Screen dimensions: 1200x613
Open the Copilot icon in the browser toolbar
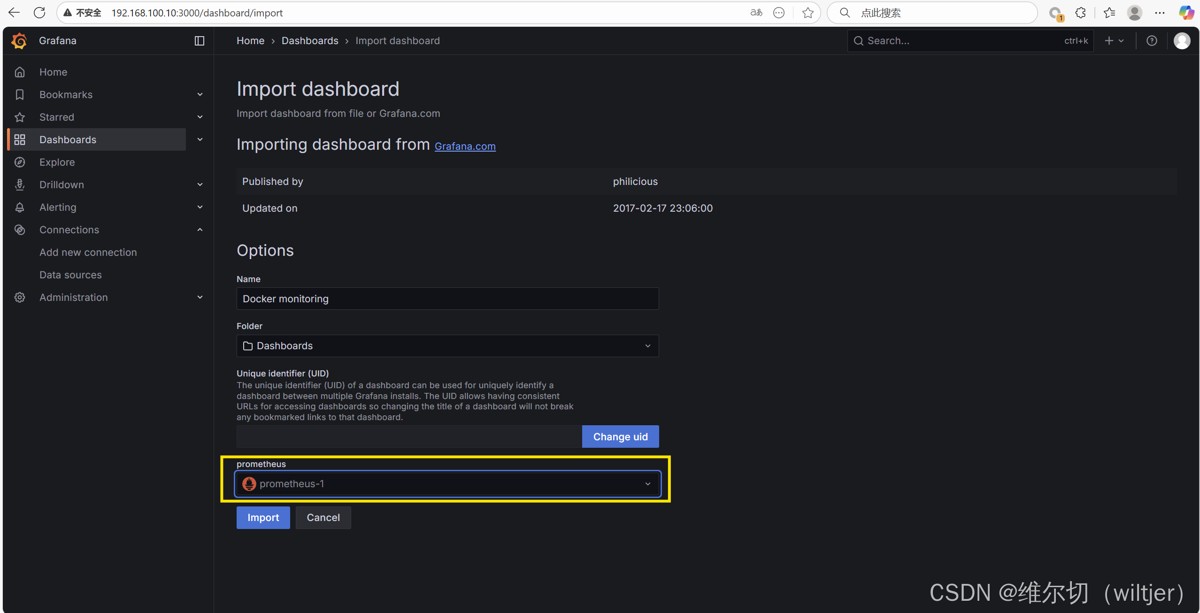pos(1186,13)
